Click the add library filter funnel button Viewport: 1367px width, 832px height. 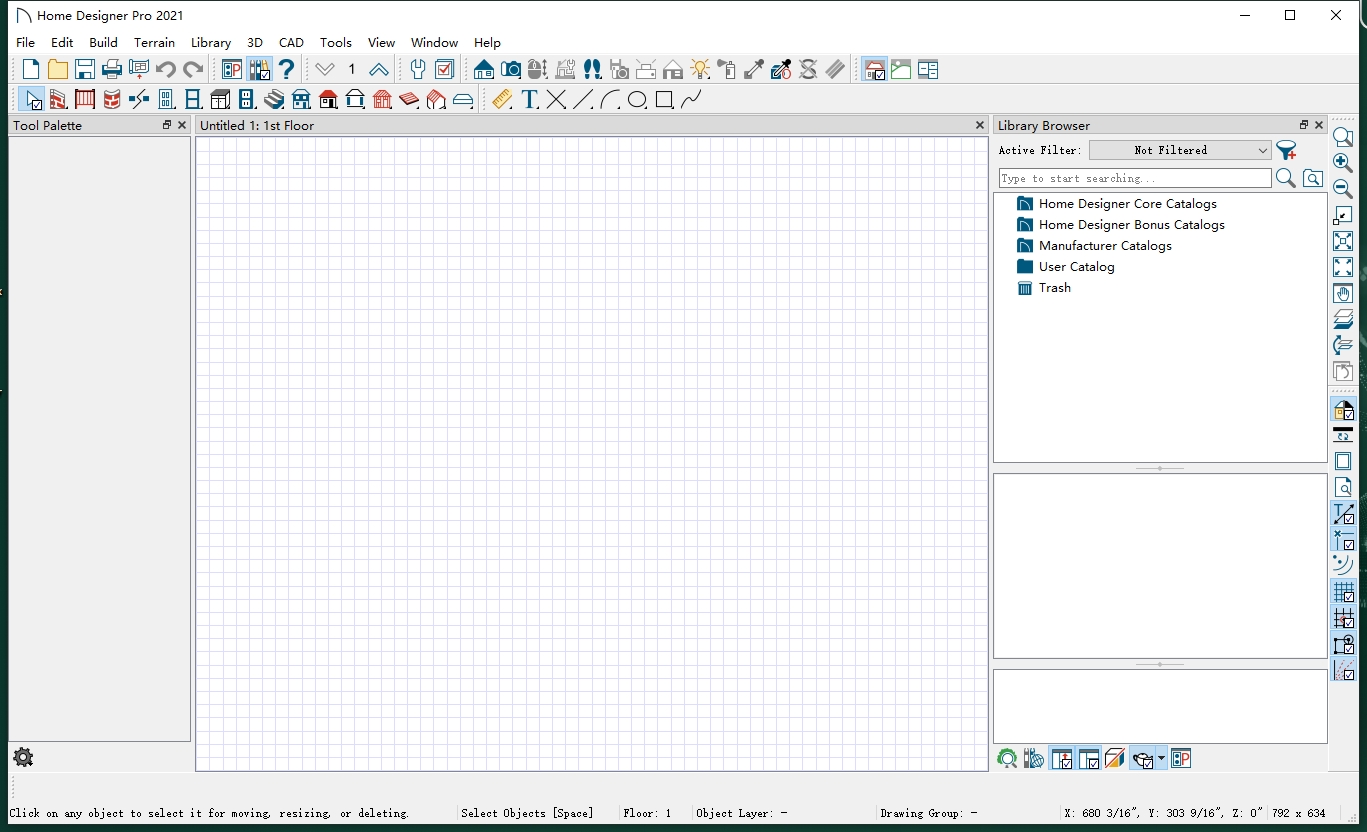point(1286,150)
